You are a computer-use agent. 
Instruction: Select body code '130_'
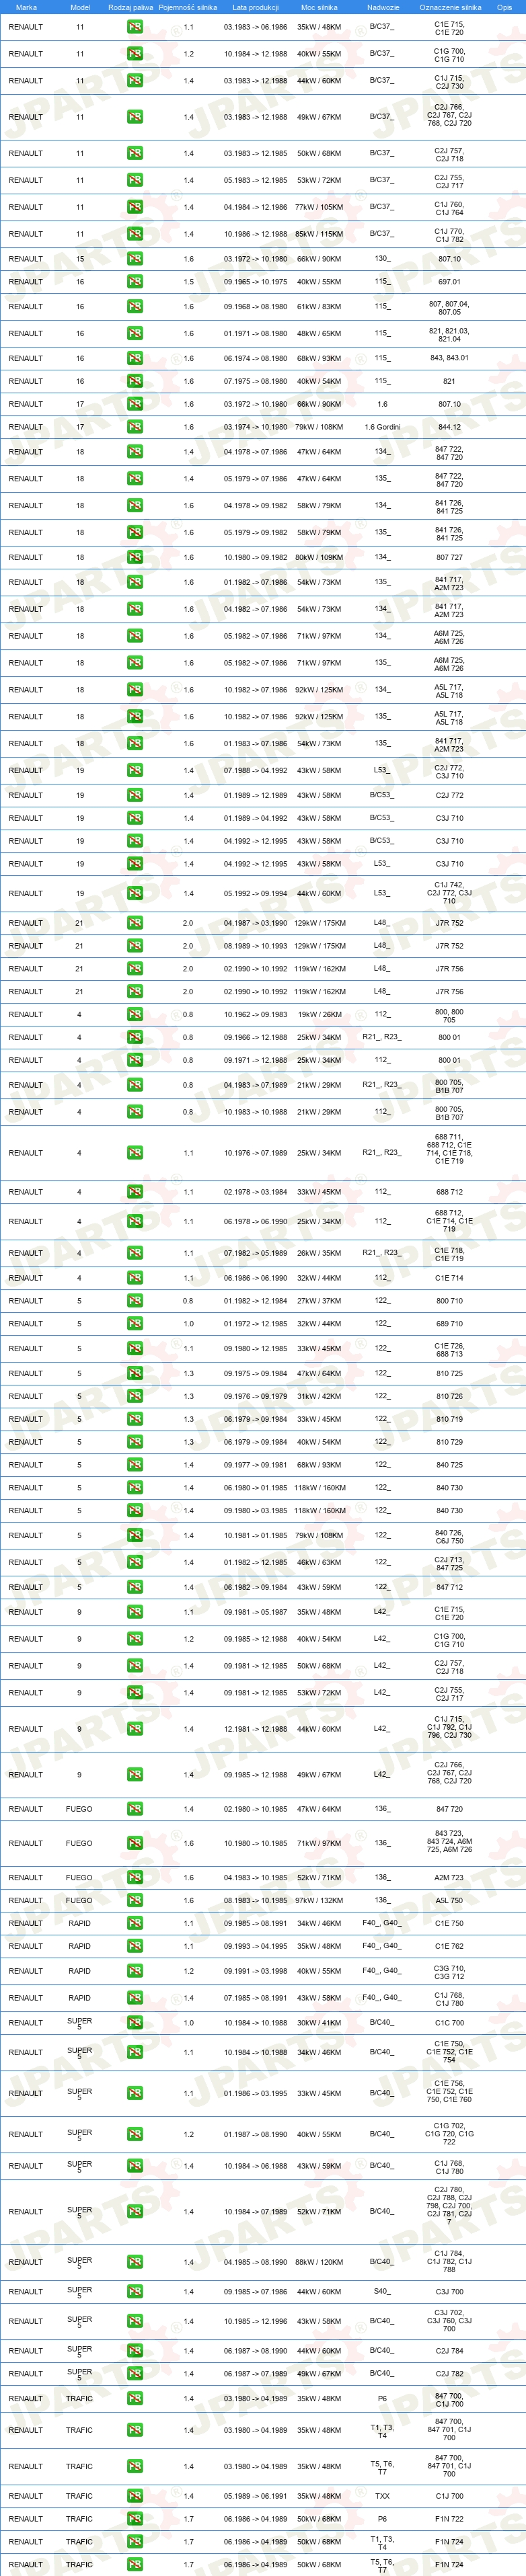382,259
